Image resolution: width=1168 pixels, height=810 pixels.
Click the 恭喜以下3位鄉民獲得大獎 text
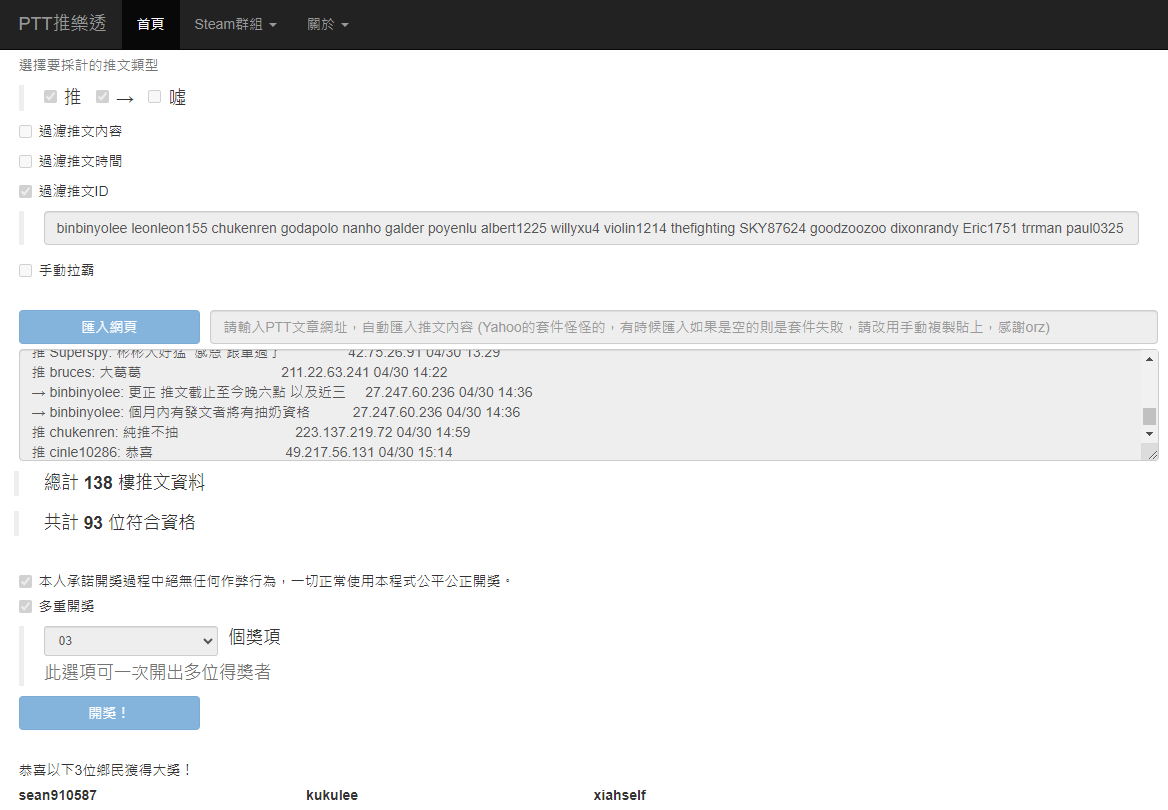[105, 770]
